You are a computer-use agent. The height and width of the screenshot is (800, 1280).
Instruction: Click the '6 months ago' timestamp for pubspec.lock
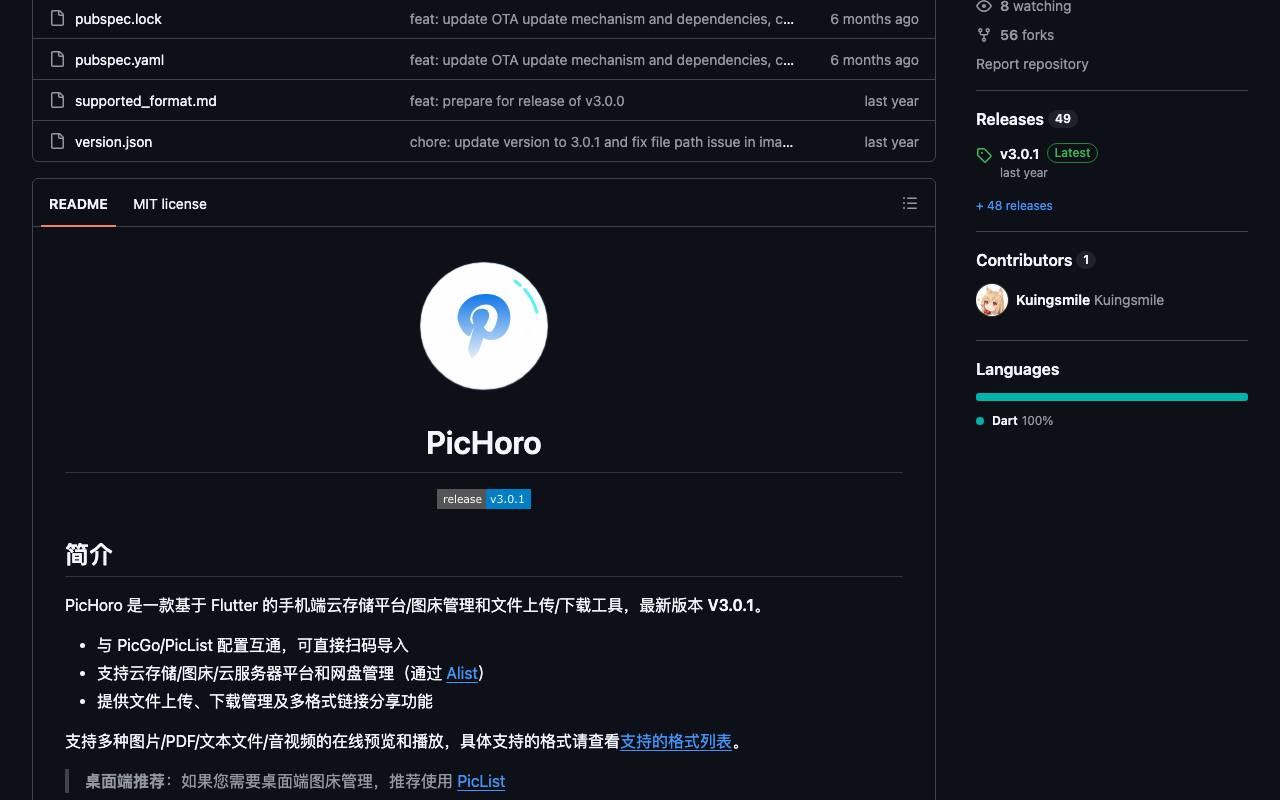coord(874,19)
